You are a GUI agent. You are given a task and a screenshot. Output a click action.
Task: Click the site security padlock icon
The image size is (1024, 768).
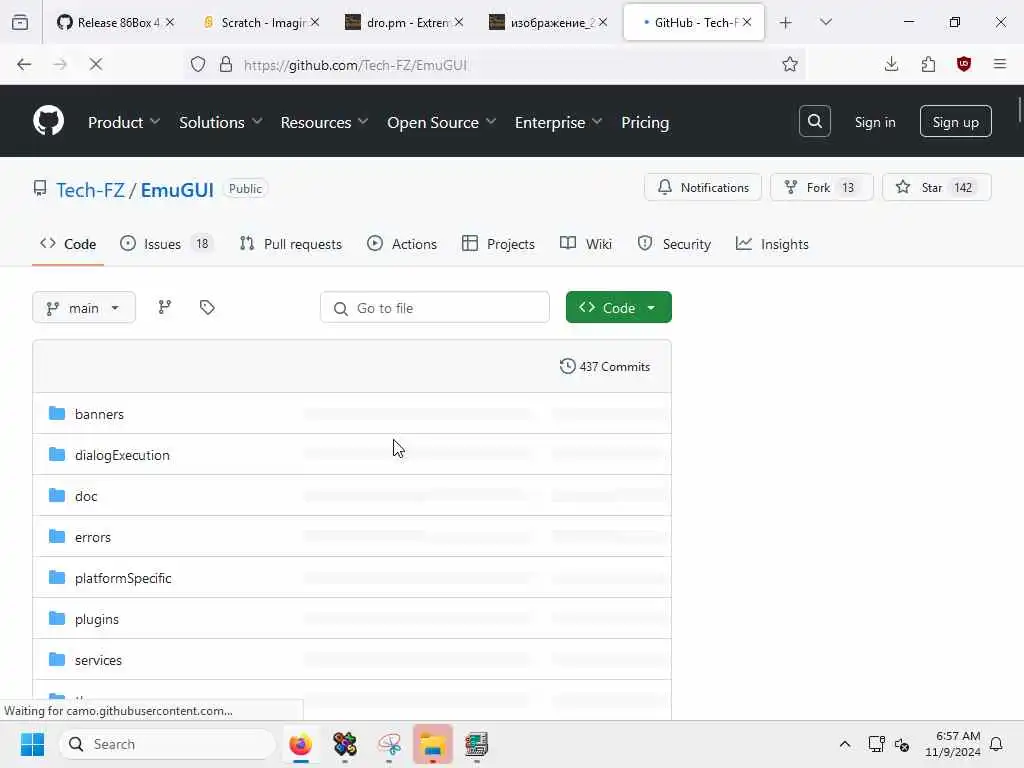[x=226, y=64]
